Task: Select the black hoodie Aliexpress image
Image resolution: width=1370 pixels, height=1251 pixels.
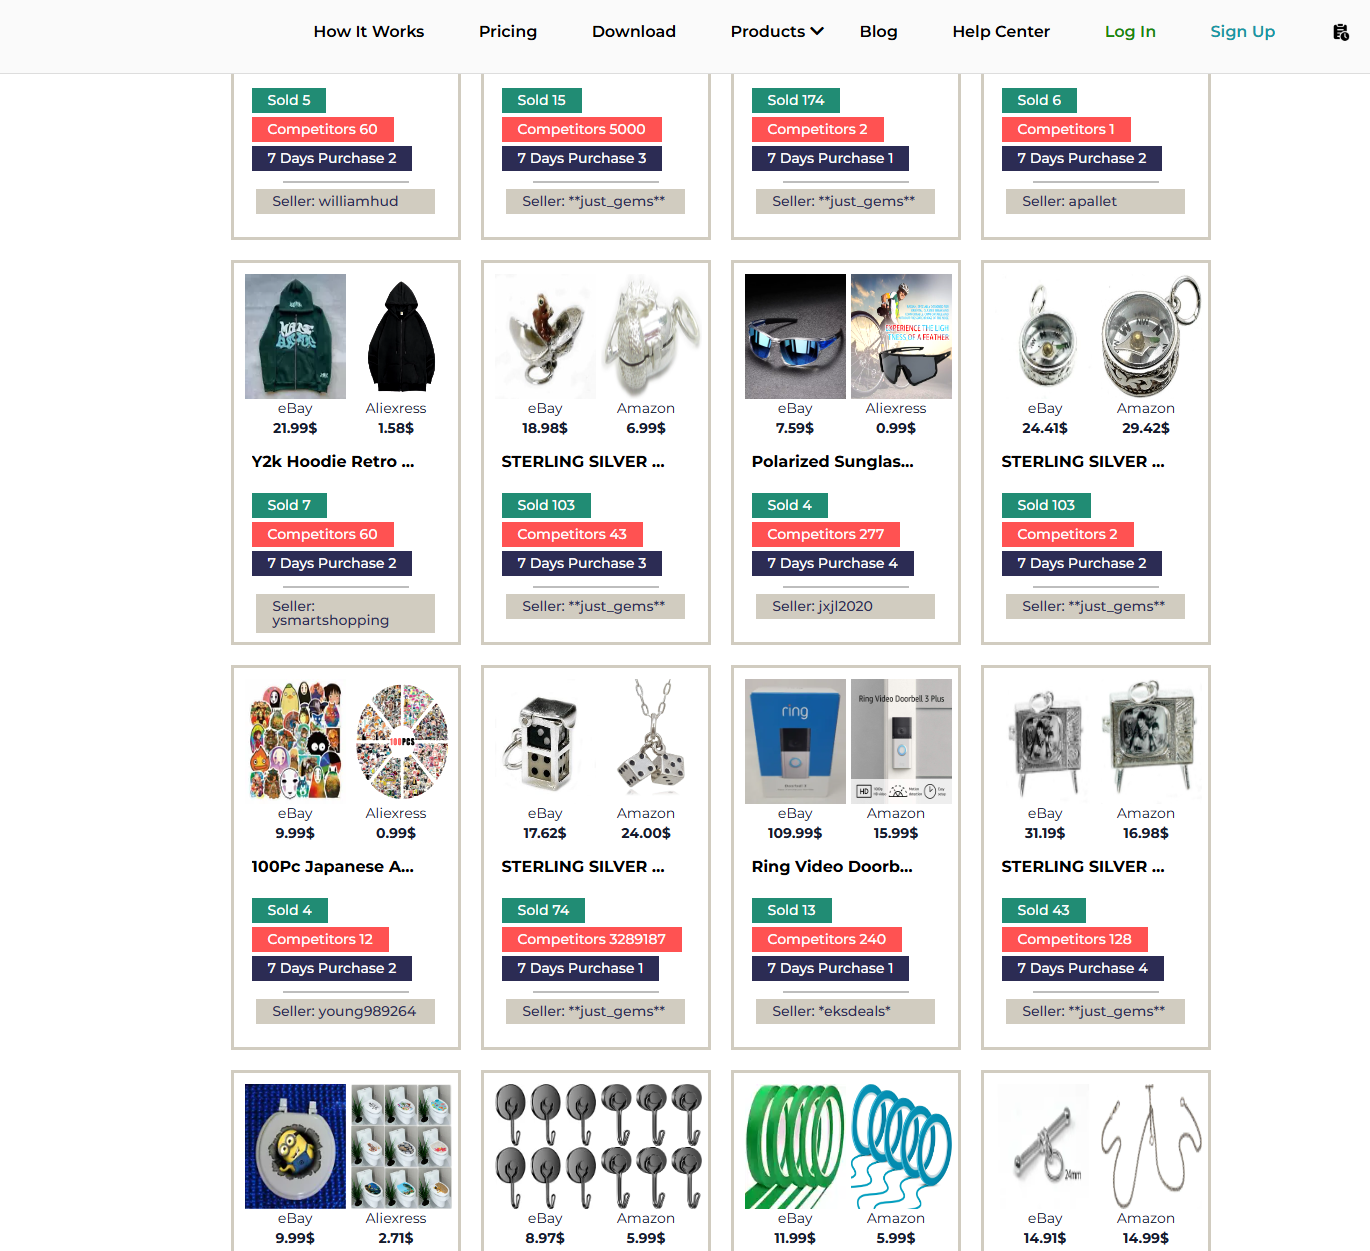Action: 401,336
